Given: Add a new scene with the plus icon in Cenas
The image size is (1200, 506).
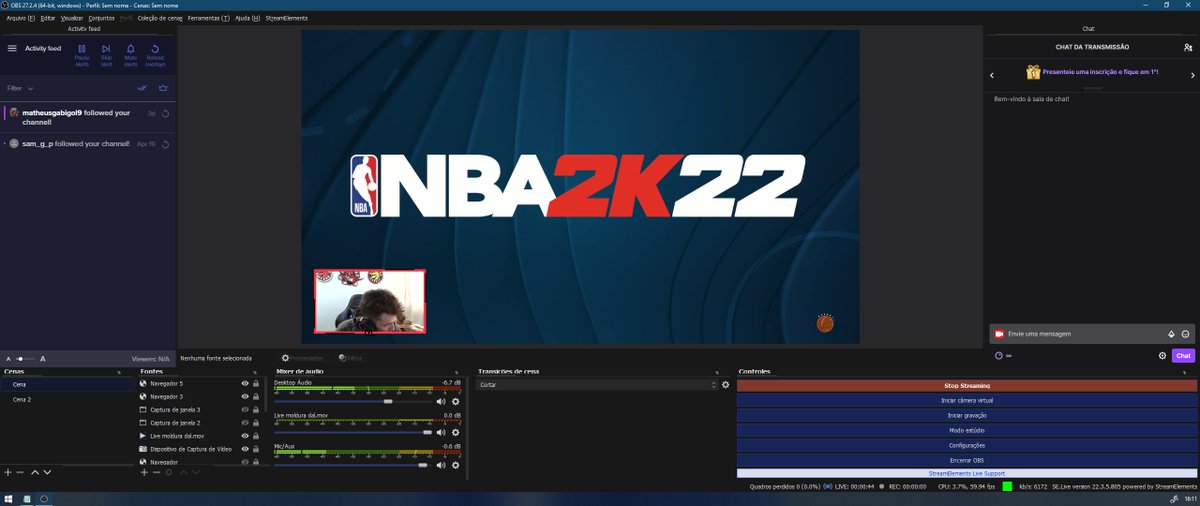Looking at the screenshot, I should (x=8, y=471).
